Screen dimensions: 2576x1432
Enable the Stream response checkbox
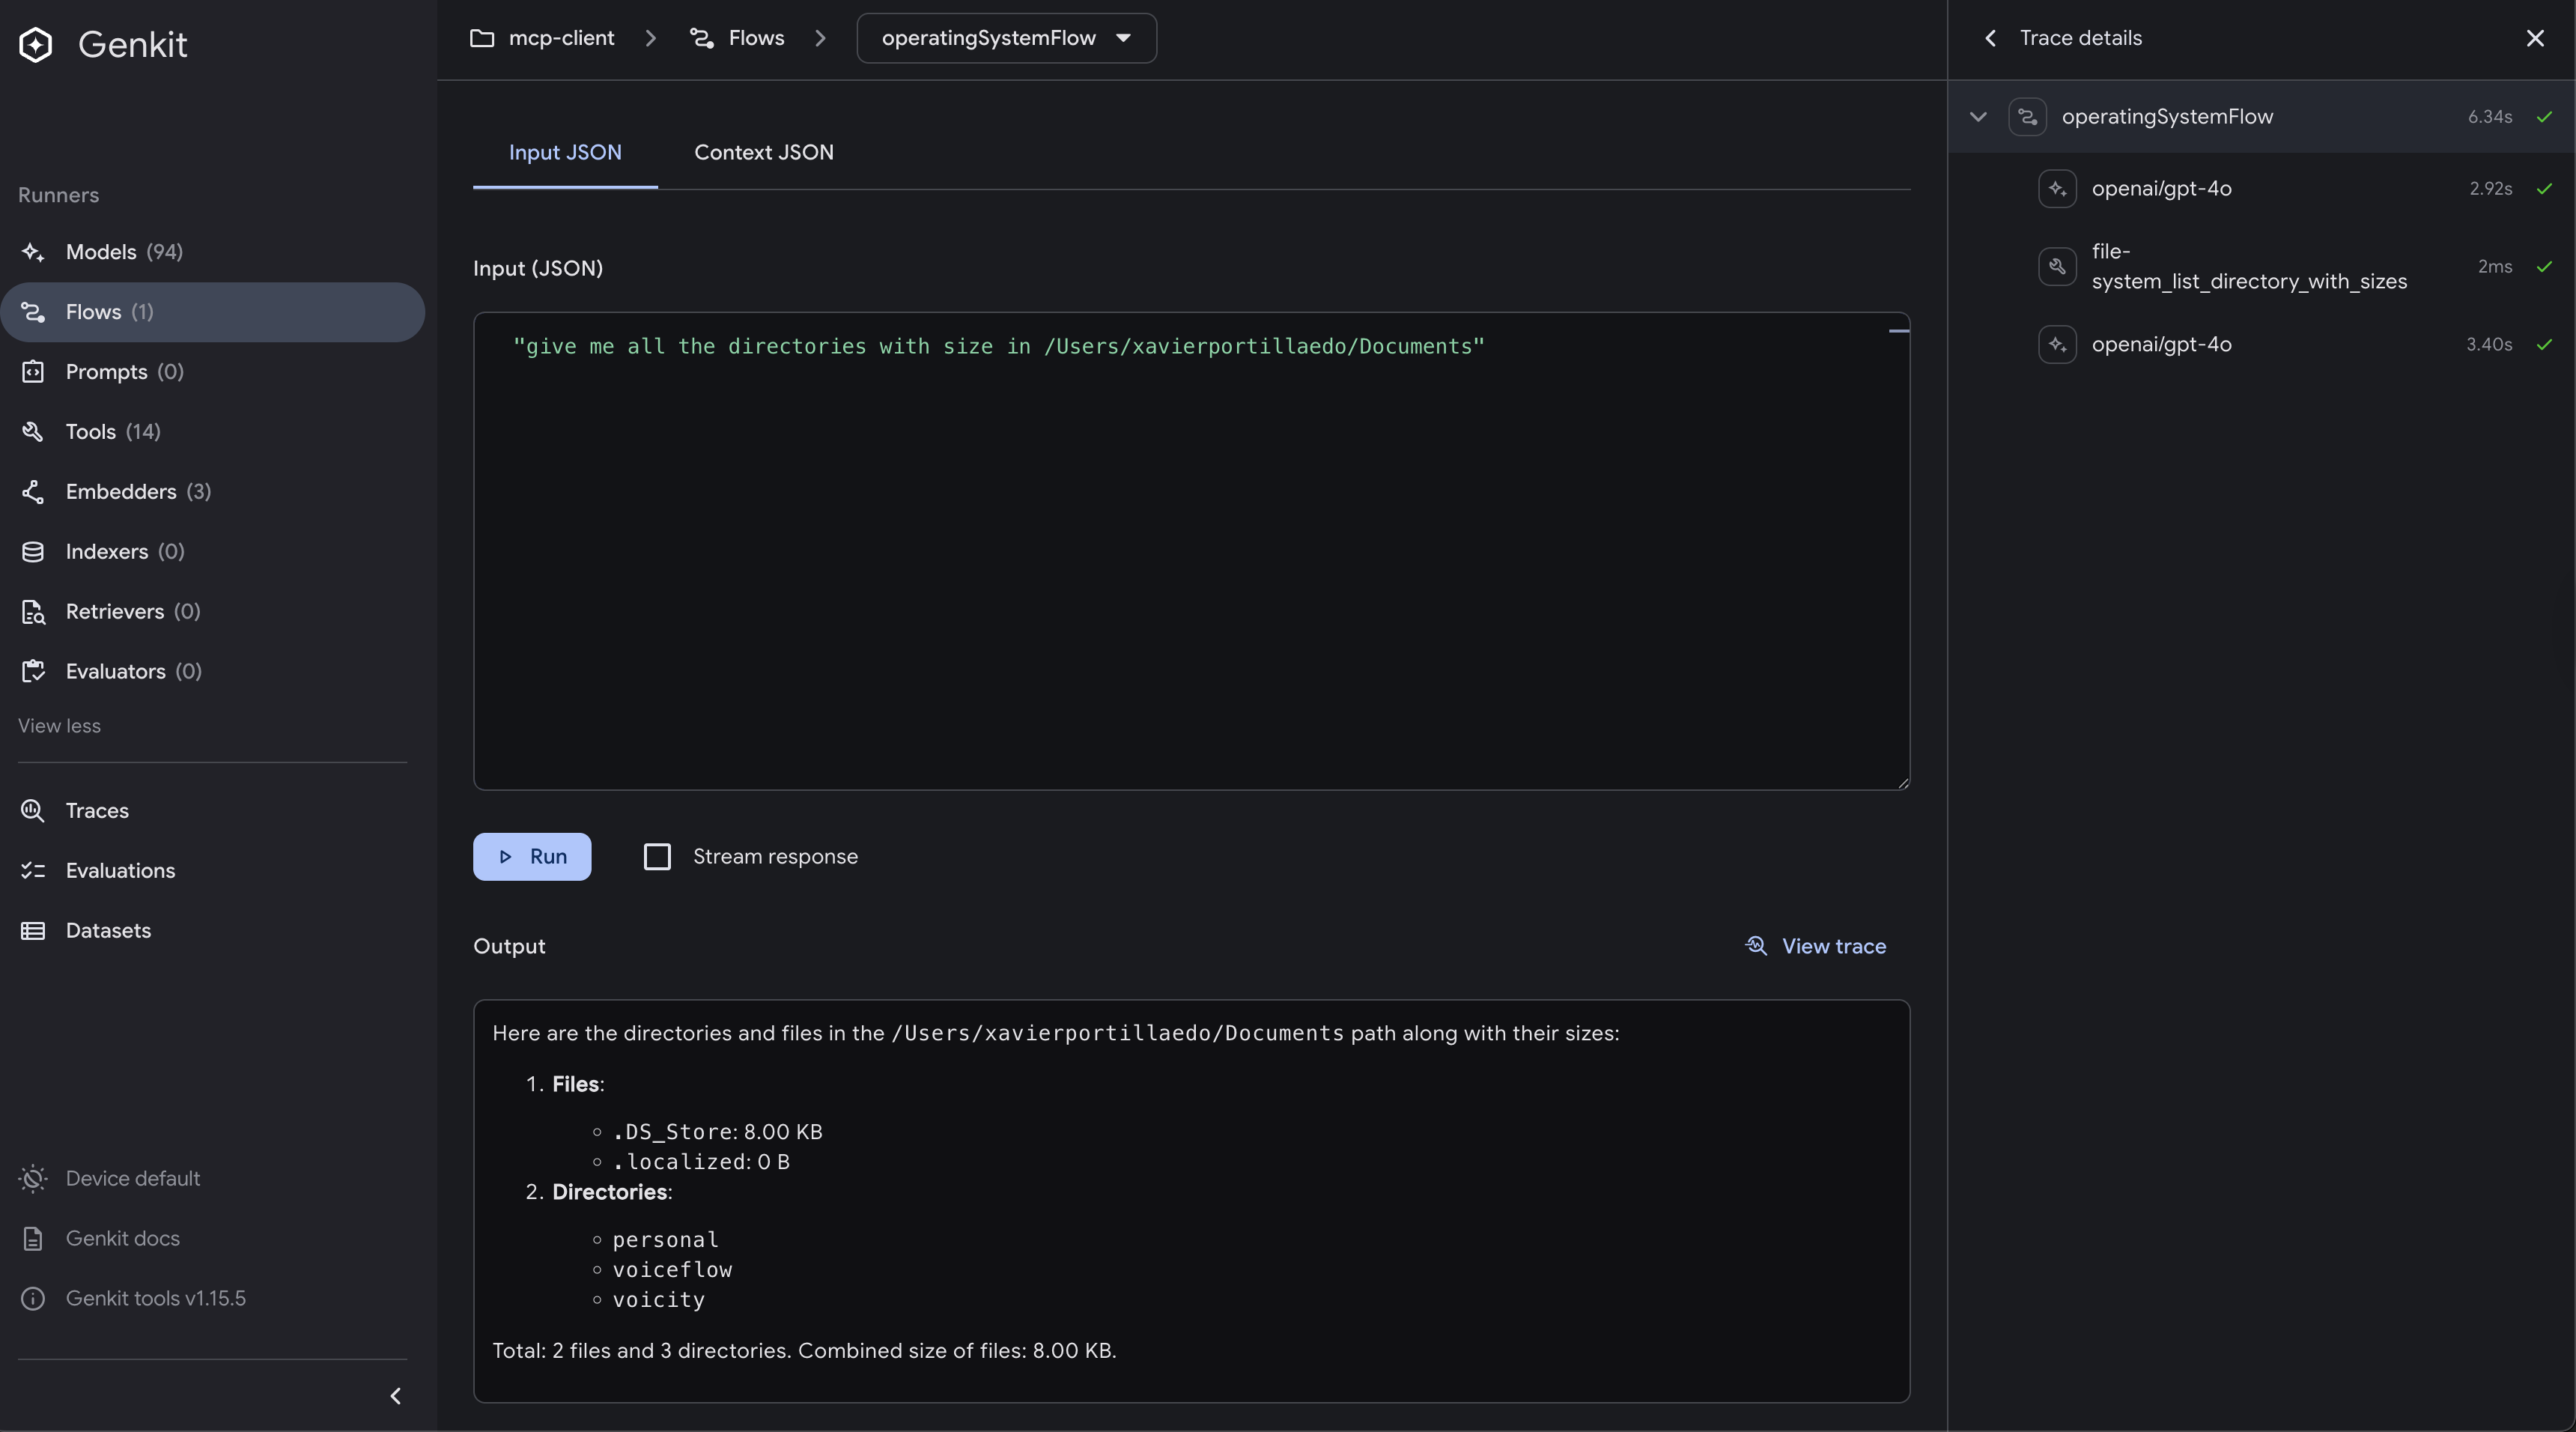click(657, 857)
